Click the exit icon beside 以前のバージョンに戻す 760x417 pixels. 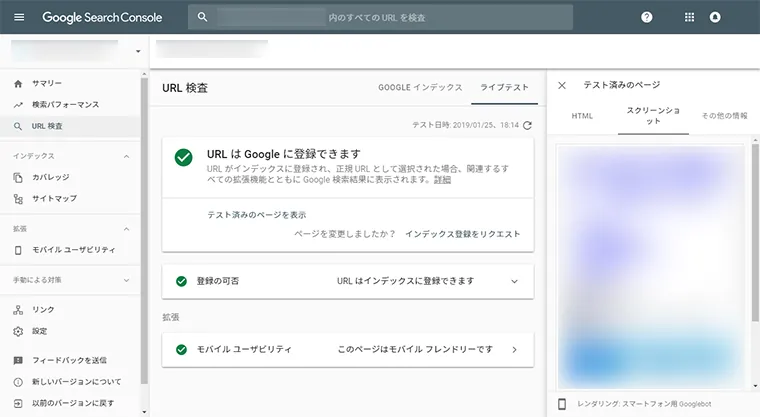(18, 403)
